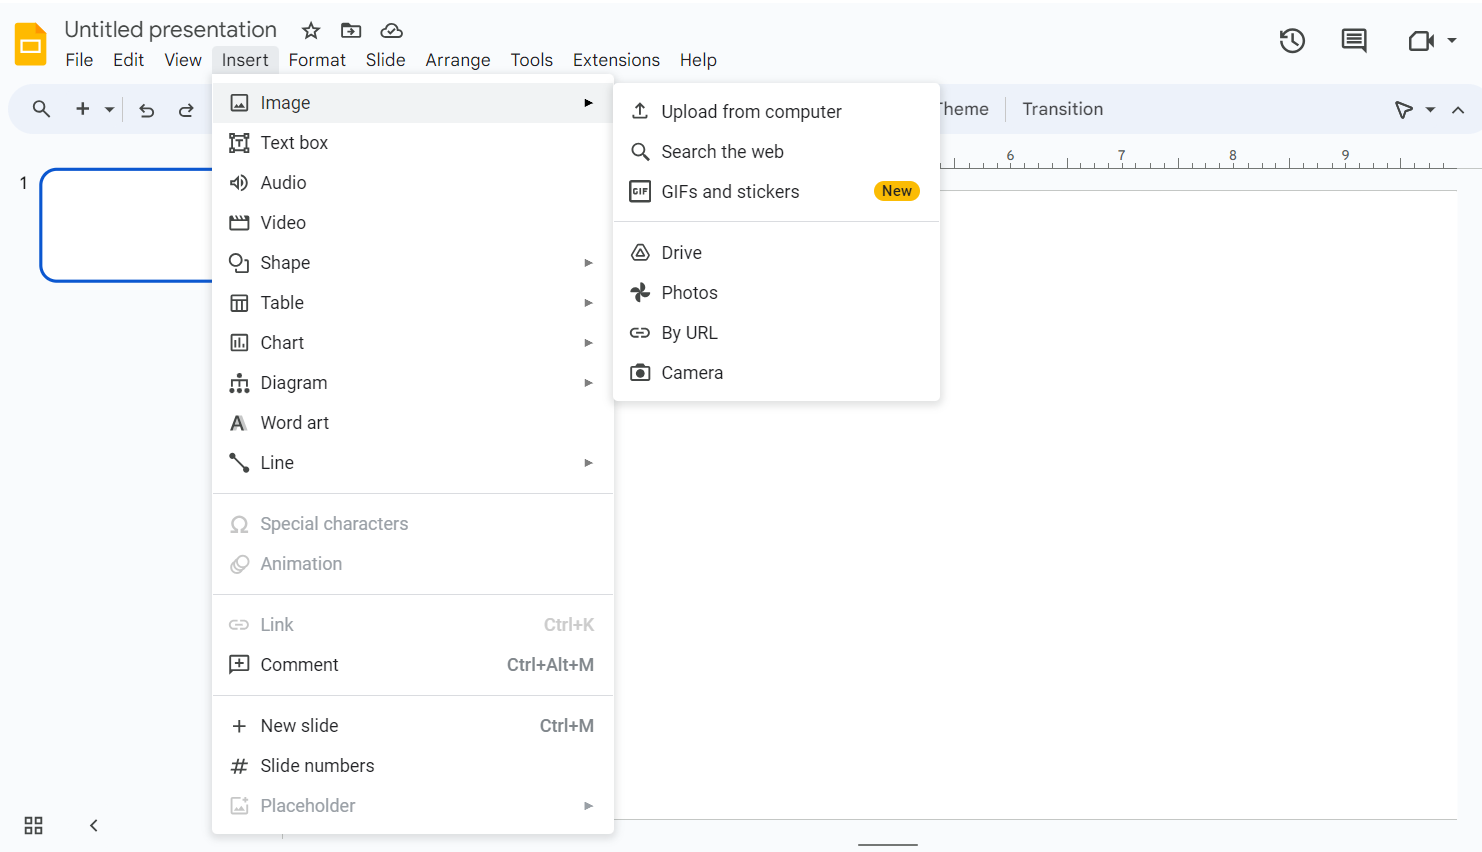
Task: Select Insert image from Camera
Action: tap(691, 372)
